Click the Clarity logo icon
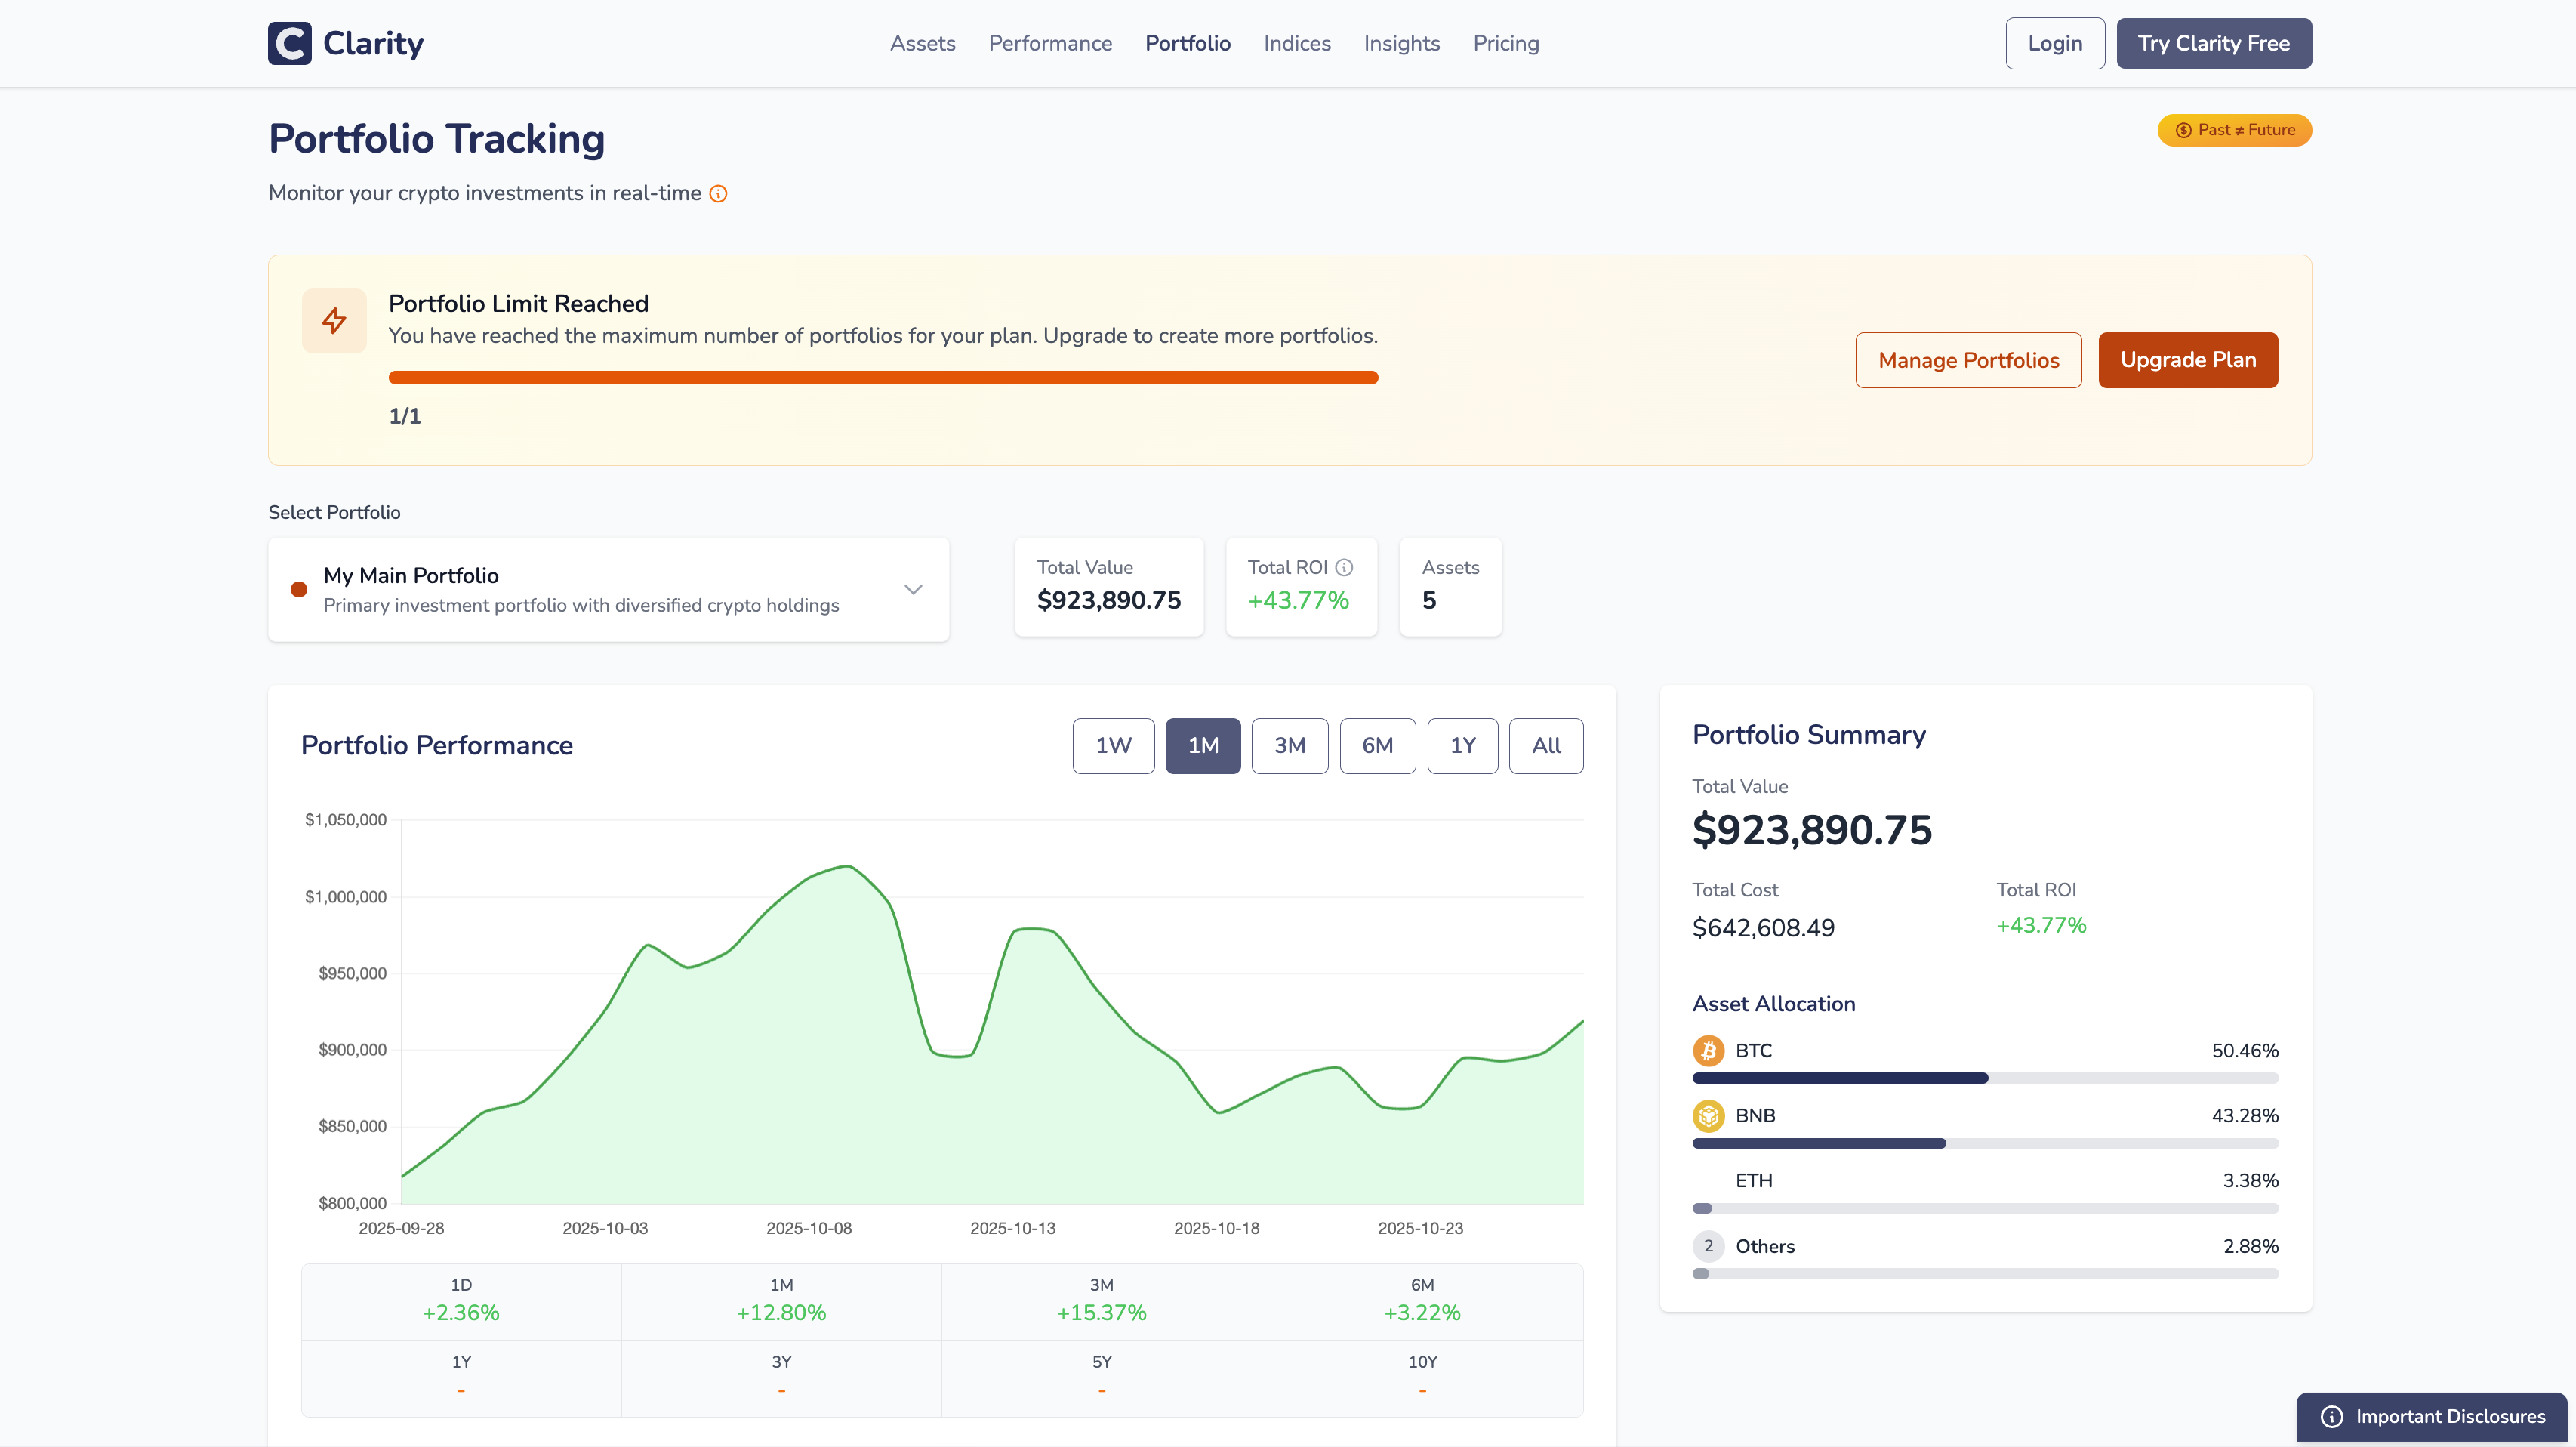The image size is (2576, 1447). click(290, 43)
